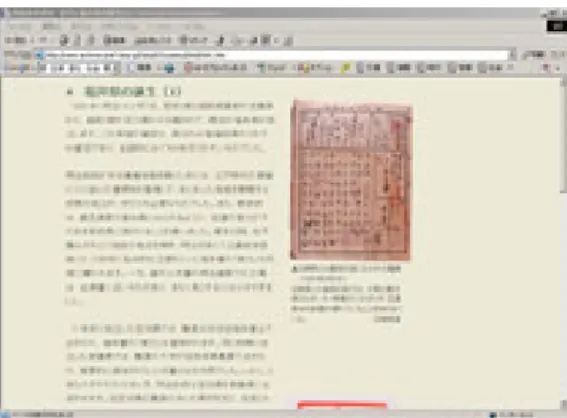Open the fifth menu in menu bar
Viewport: 567px width, 418px height.
point(159,26)
